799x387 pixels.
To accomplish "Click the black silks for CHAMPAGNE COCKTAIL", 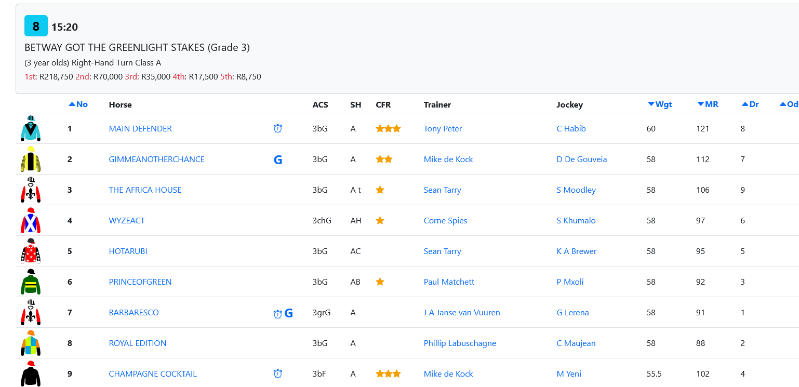I will 31,374.
